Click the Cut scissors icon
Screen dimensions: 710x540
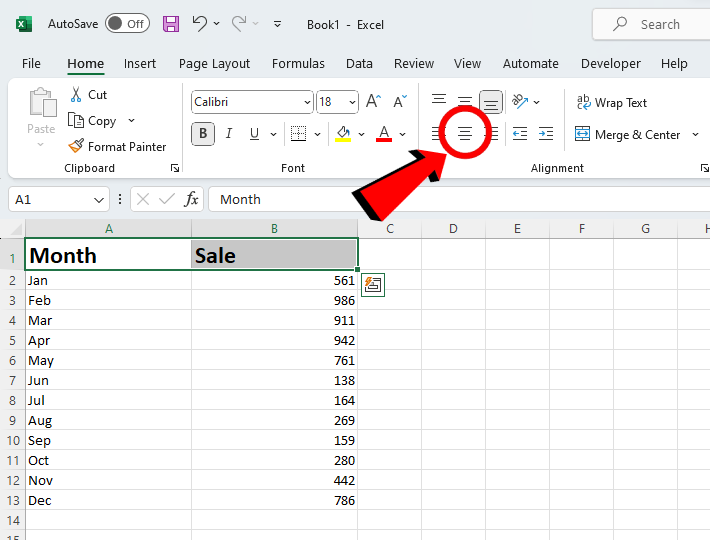point(76,95)
